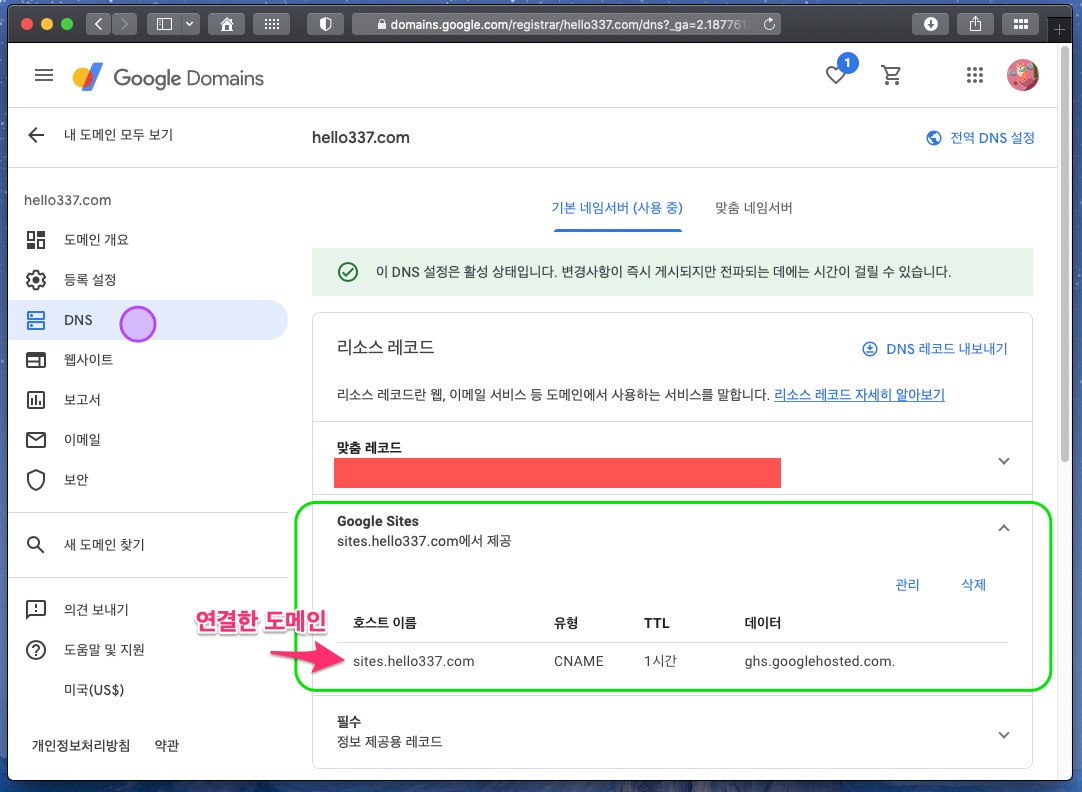Switch to 맞춤 네임서버 tab
The width and height of the screenshot is (1082, 792).
pos(754,208)
